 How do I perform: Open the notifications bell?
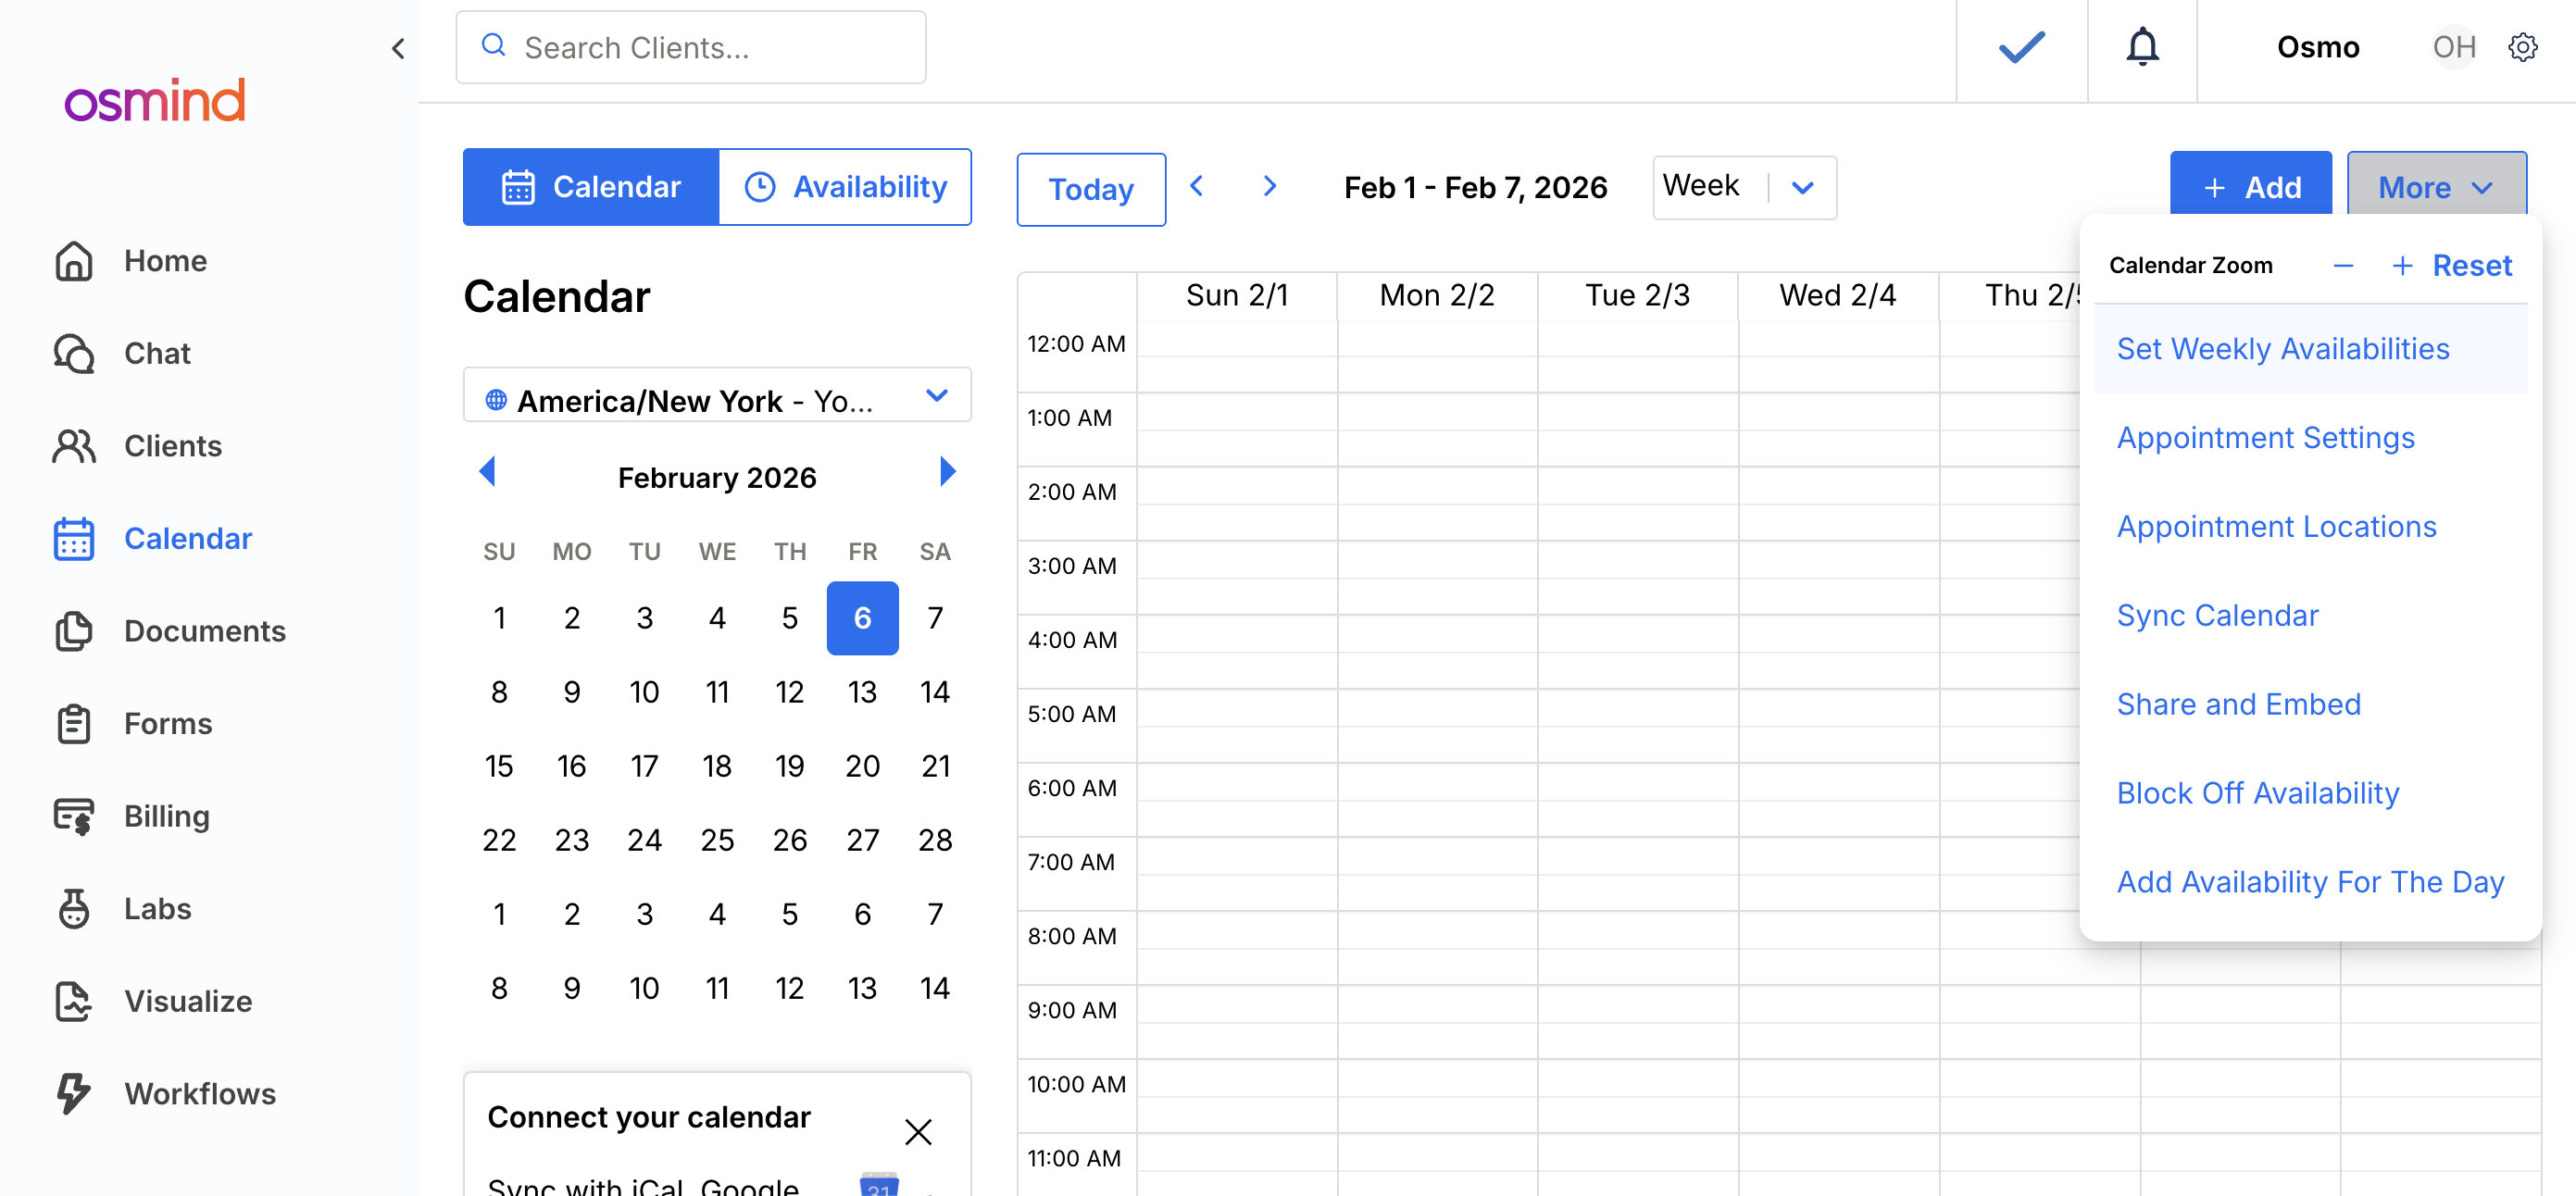[2142, 47]
